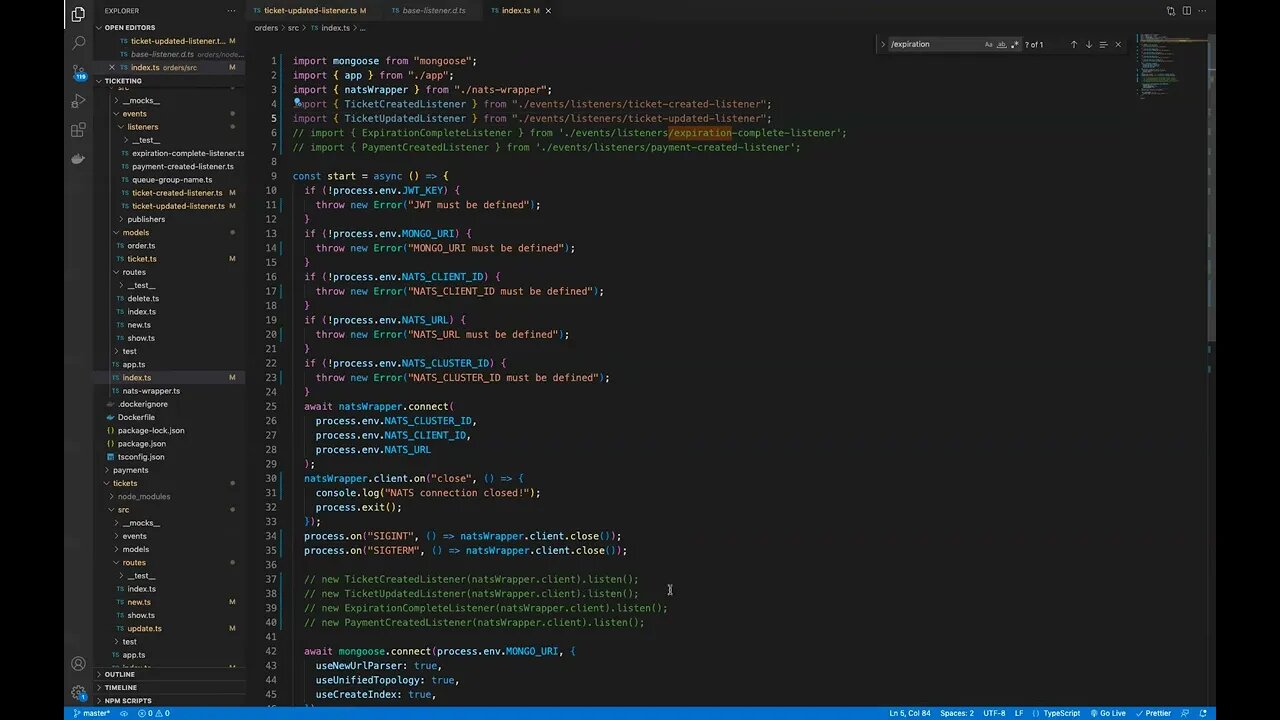Open package-lock.json file

151,430
